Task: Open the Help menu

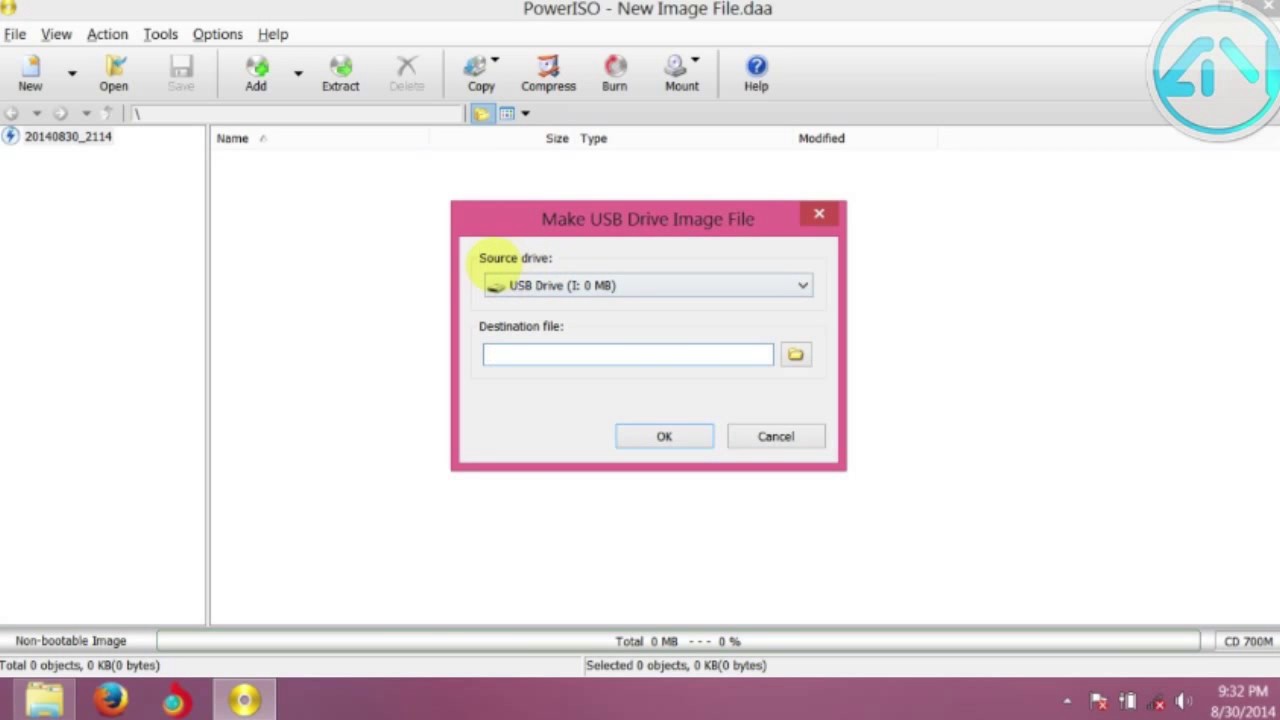Action: 273,34
